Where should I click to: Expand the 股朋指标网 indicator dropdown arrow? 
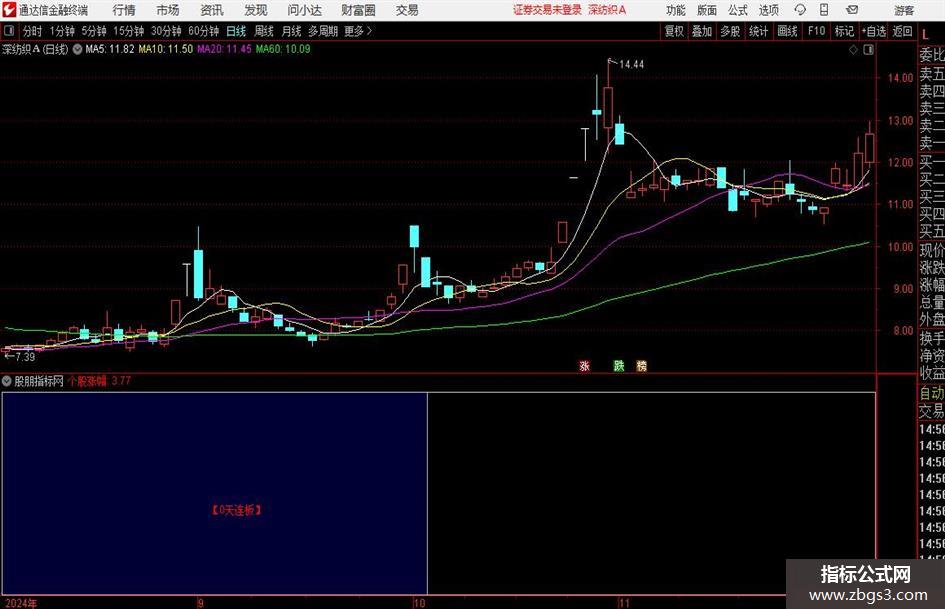(7, 381)
